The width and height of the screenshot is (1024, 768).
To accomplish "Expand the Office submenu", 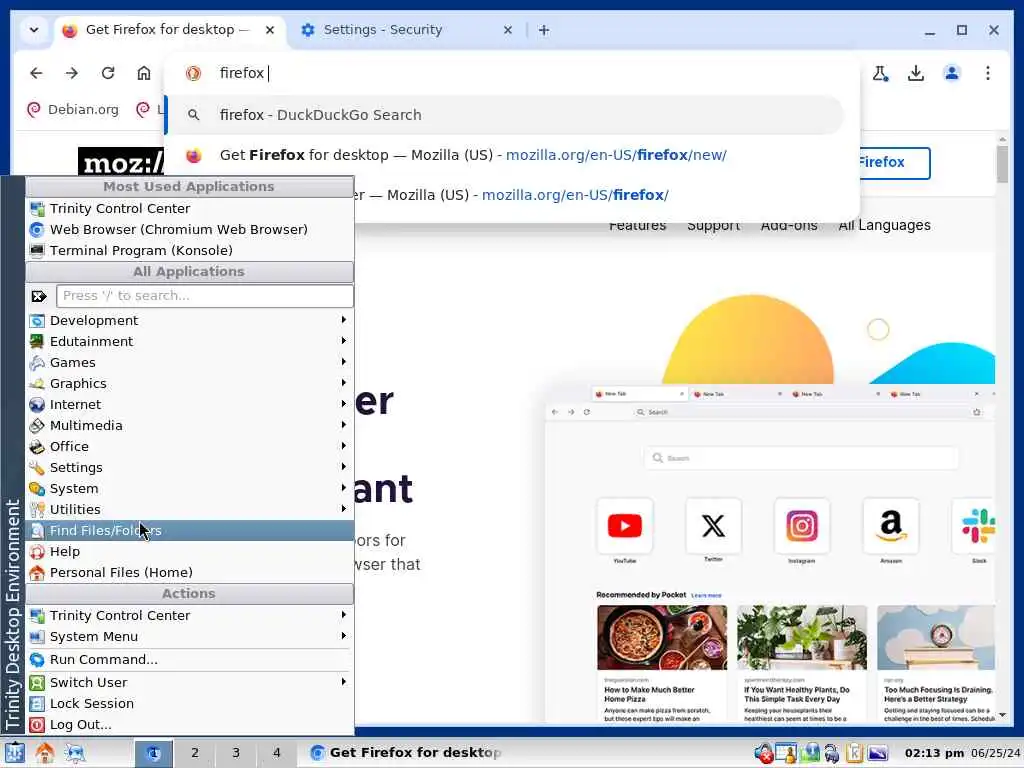I will pos(190,447).
